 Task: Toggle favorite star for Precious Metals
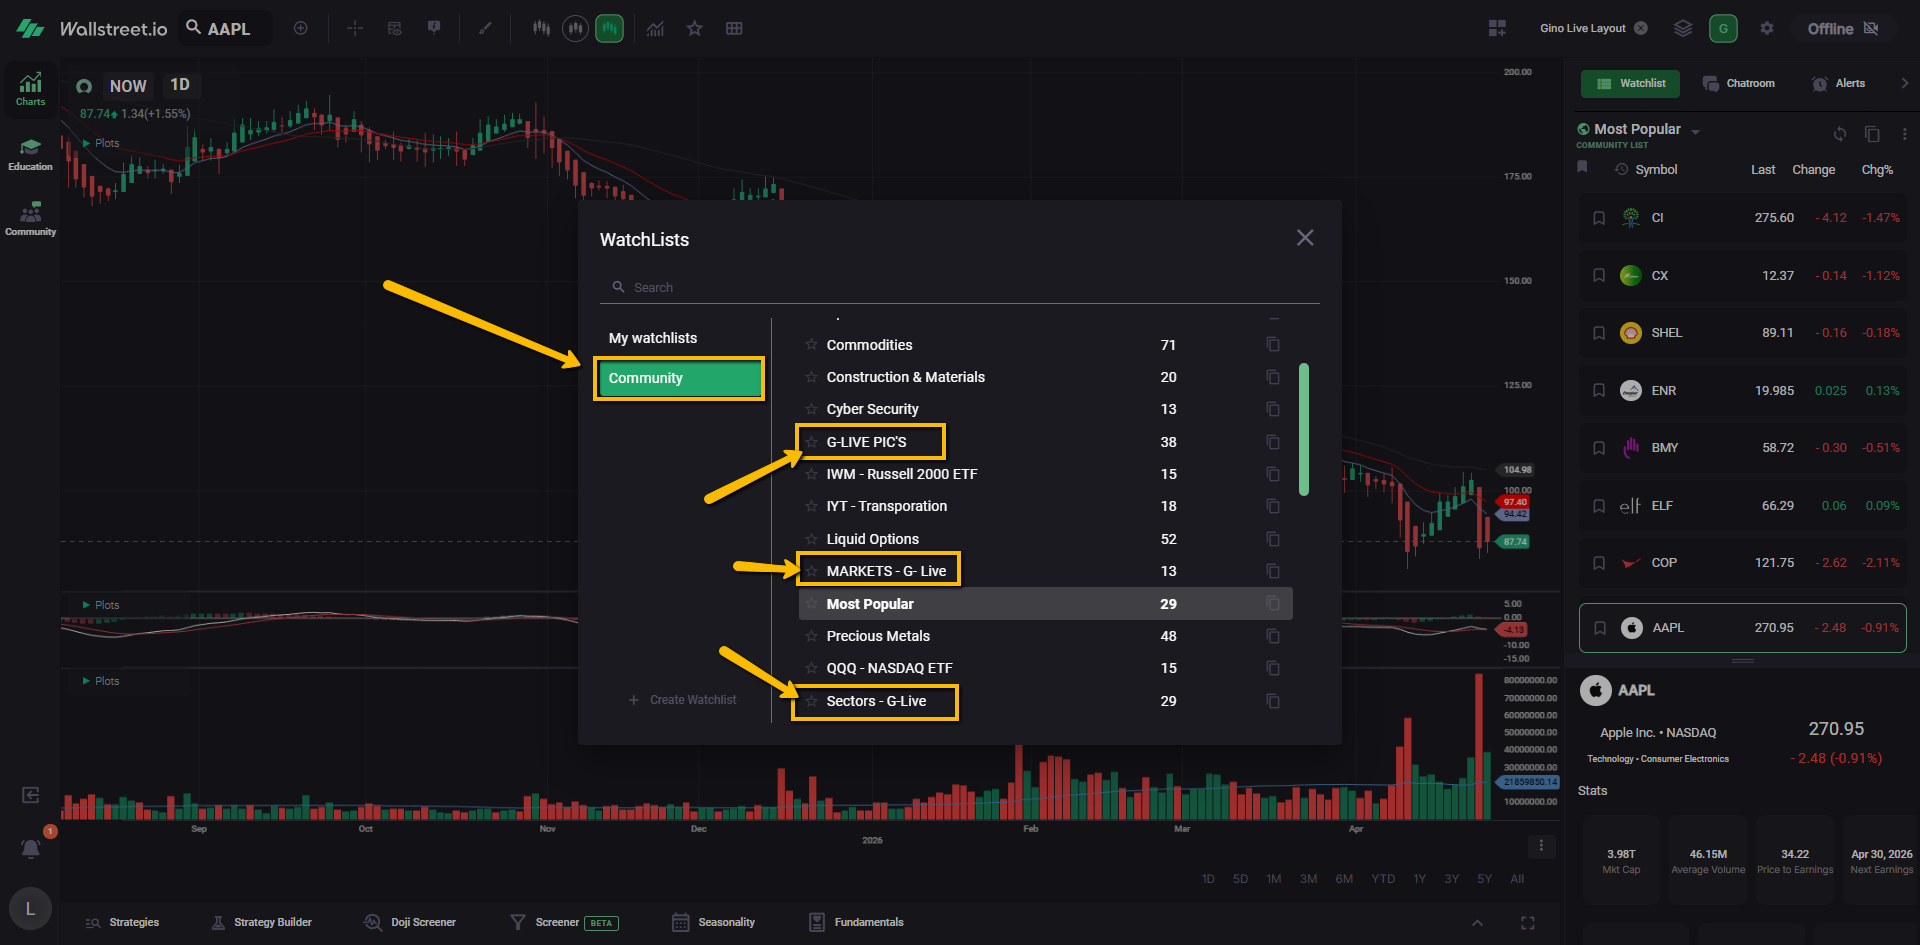click(x=811, y=636)
